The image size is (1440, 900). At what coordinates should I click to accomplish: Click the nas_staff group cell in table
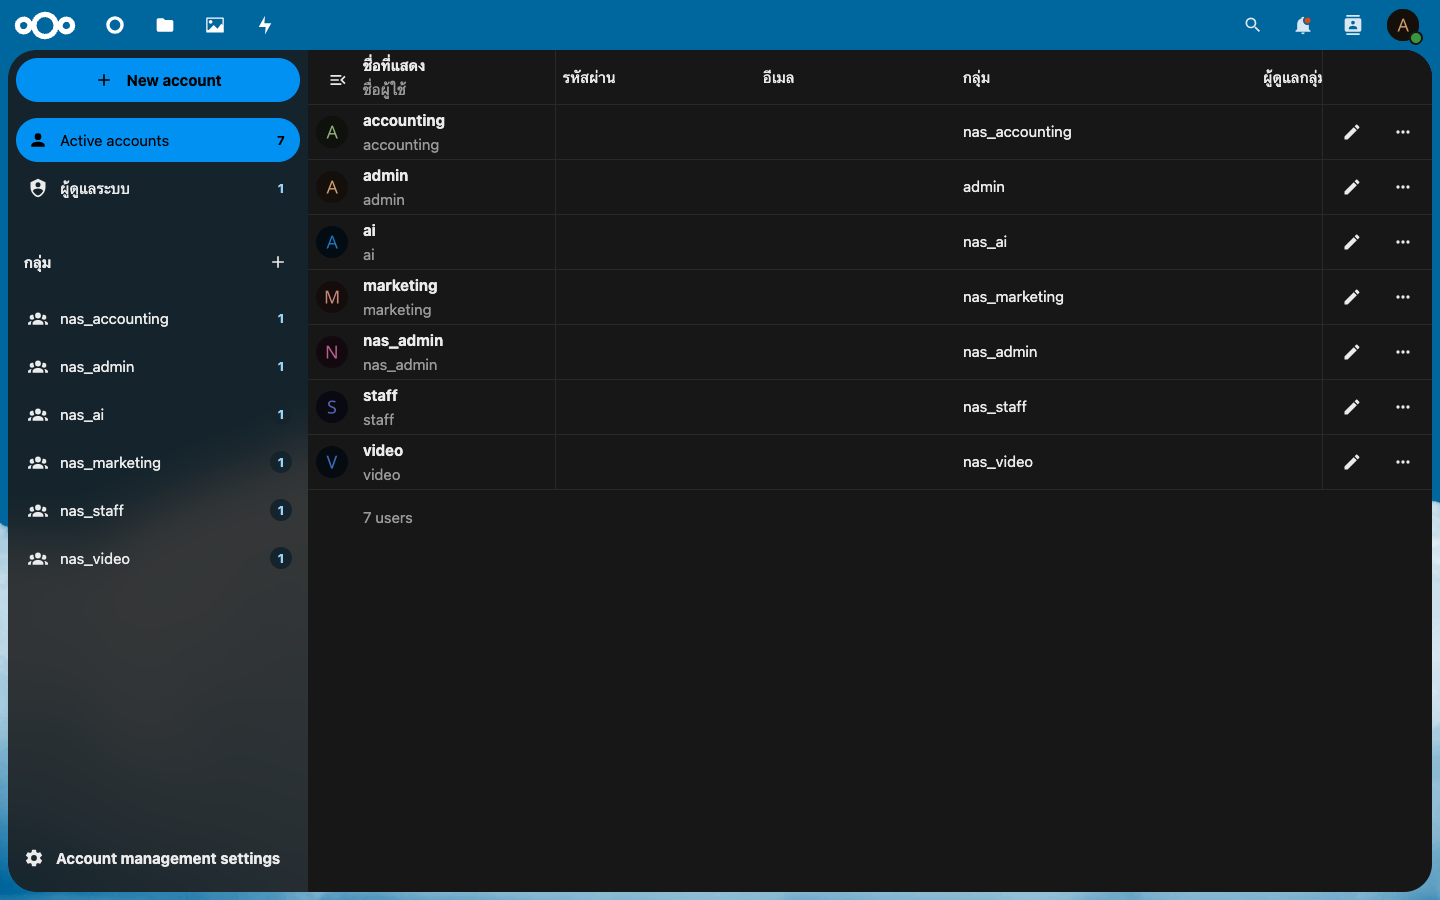995,407
